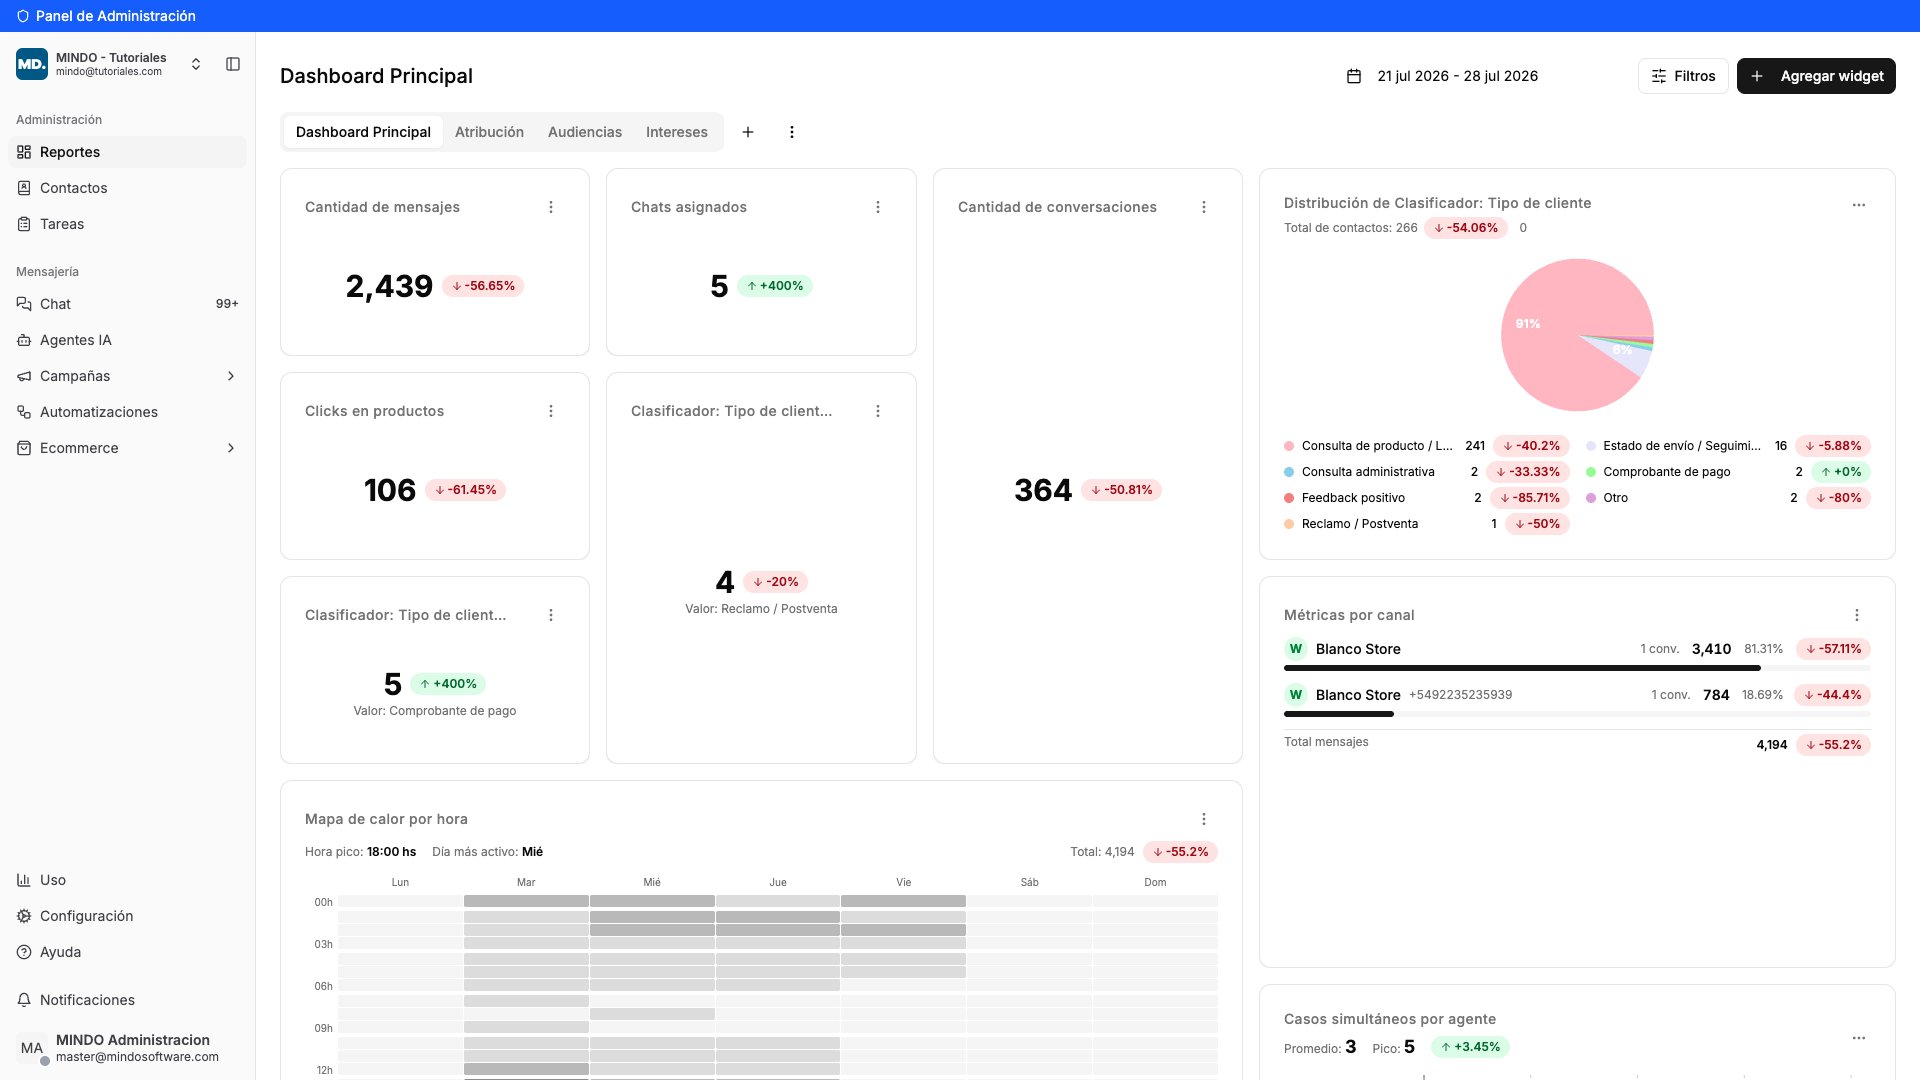Click the Tareas sidebar icon

(x=24, y=224)
